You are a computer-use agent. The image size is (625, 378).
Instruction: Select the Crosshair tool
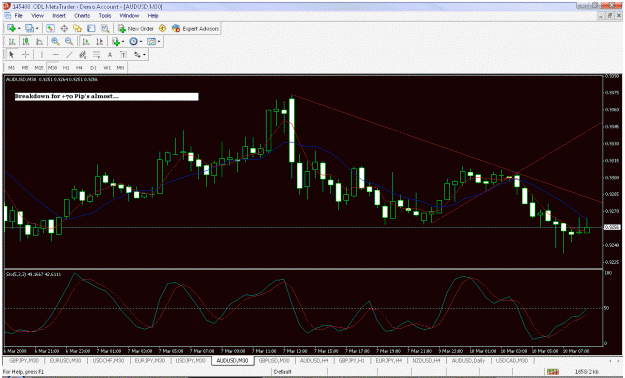[x=26, y=54]
